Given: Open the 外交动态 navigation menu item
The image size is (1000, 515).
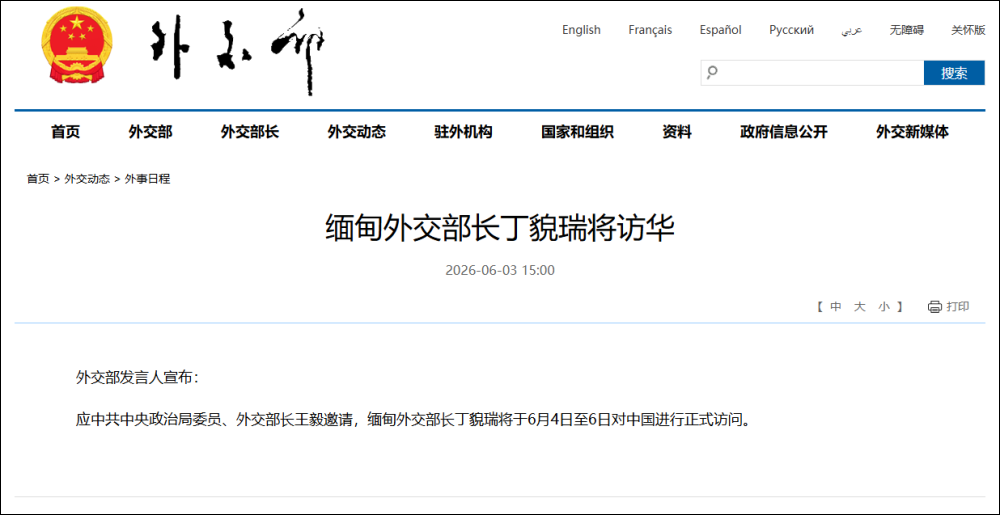Looking at the screenshot, I should 357,132.
